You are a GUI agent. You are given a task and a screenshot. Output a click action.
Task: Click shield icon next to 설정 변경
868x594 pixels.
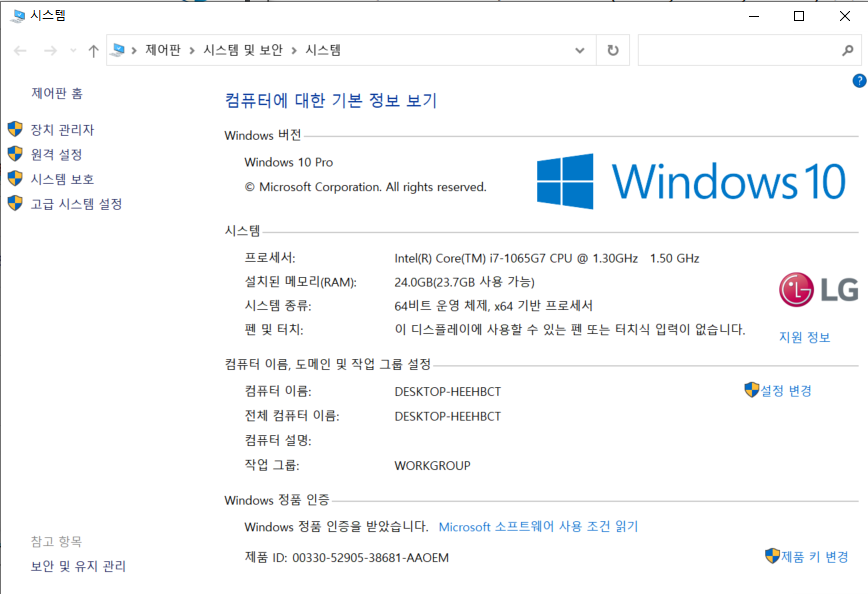(x=752, y=390)
